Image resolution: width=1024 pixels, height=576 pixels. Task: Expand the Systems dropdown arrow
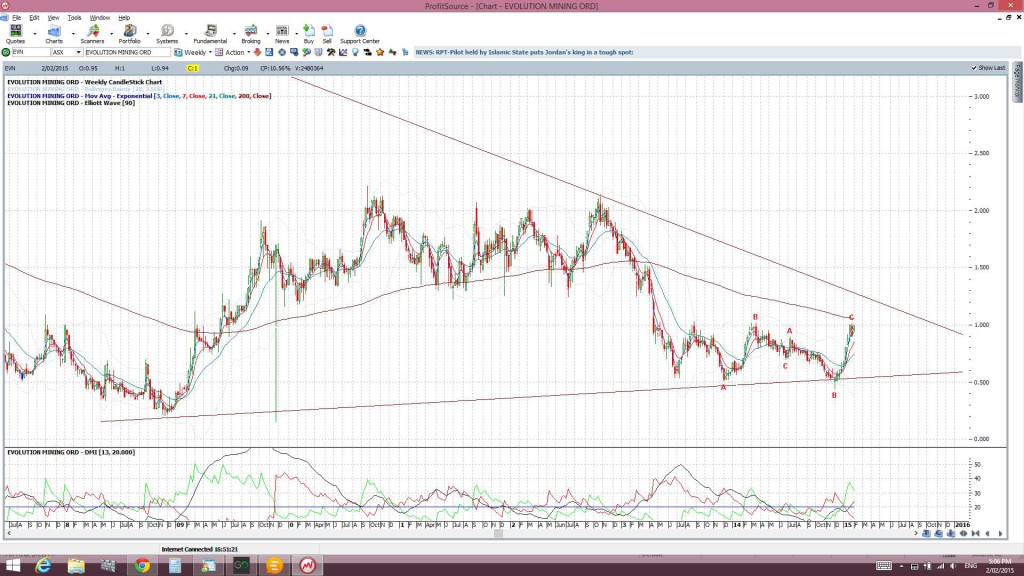pyautogui.click(x=186, y=33)
